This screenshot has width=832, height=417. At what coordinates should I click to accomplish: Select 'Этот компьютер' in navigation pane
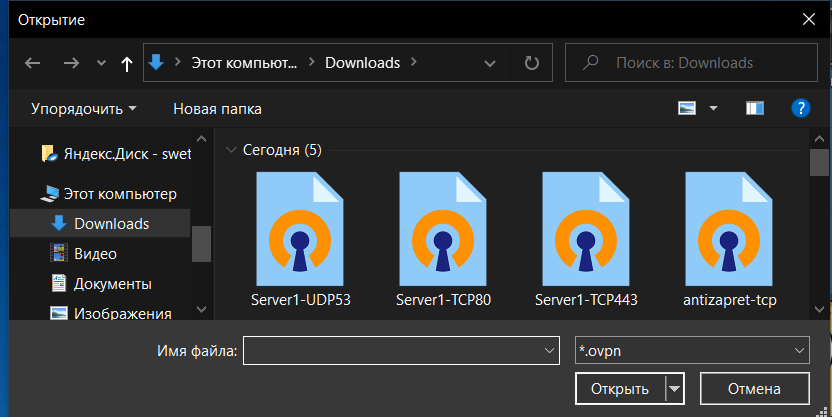109,194
